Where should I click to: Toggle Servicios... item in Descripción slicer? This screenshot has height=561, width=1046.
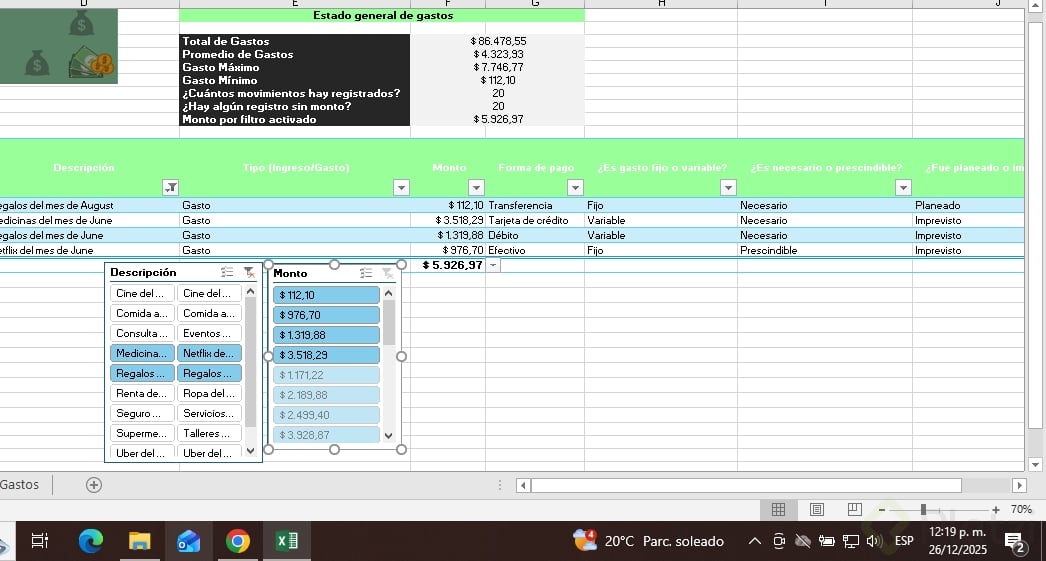(x=209, y=413)
